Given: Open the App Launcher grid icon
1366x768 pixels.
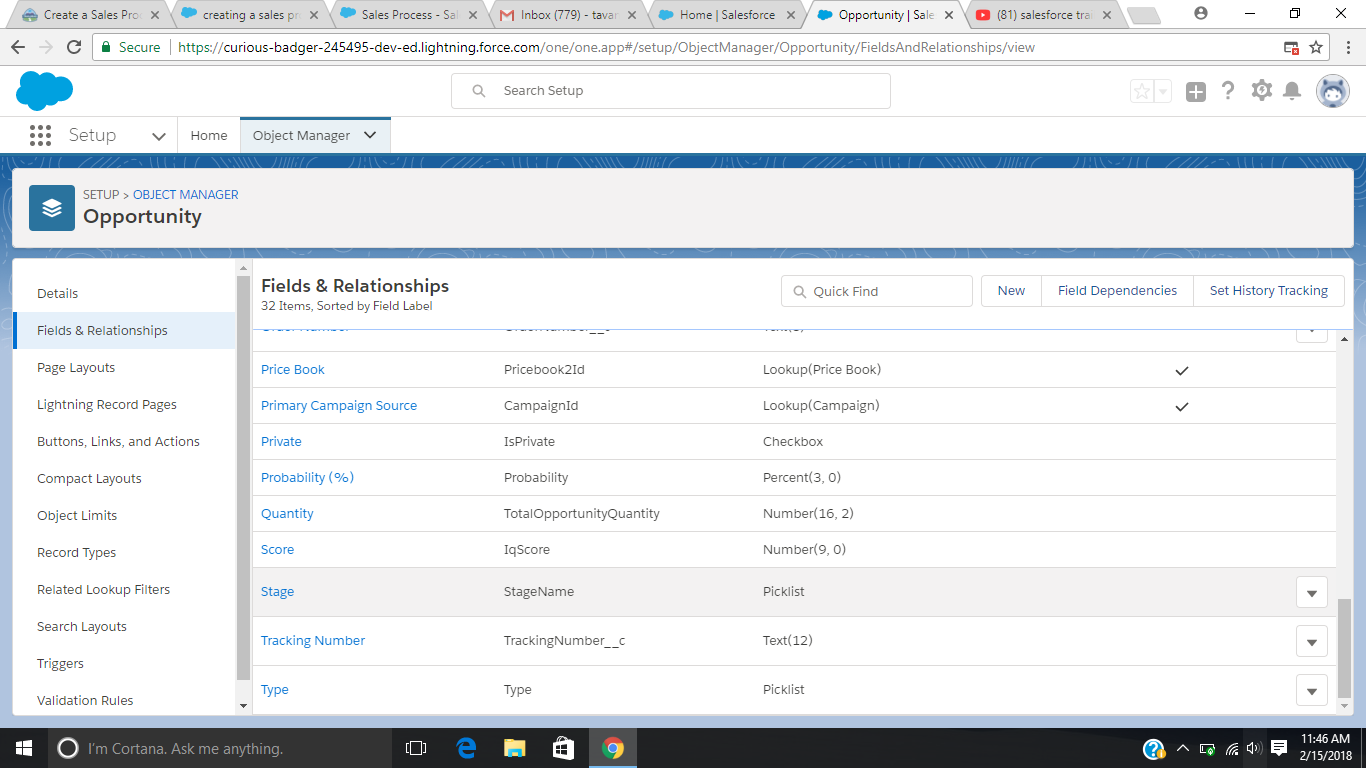Looking at the screenshot, I should 40,135.
